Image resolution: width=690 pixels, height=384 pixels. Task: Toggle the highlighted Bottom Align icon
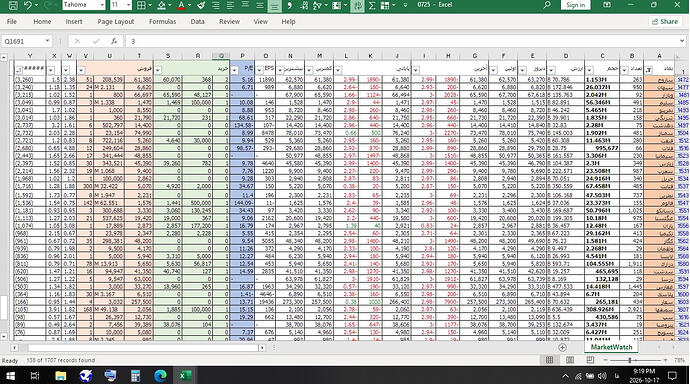pos(275,5)
